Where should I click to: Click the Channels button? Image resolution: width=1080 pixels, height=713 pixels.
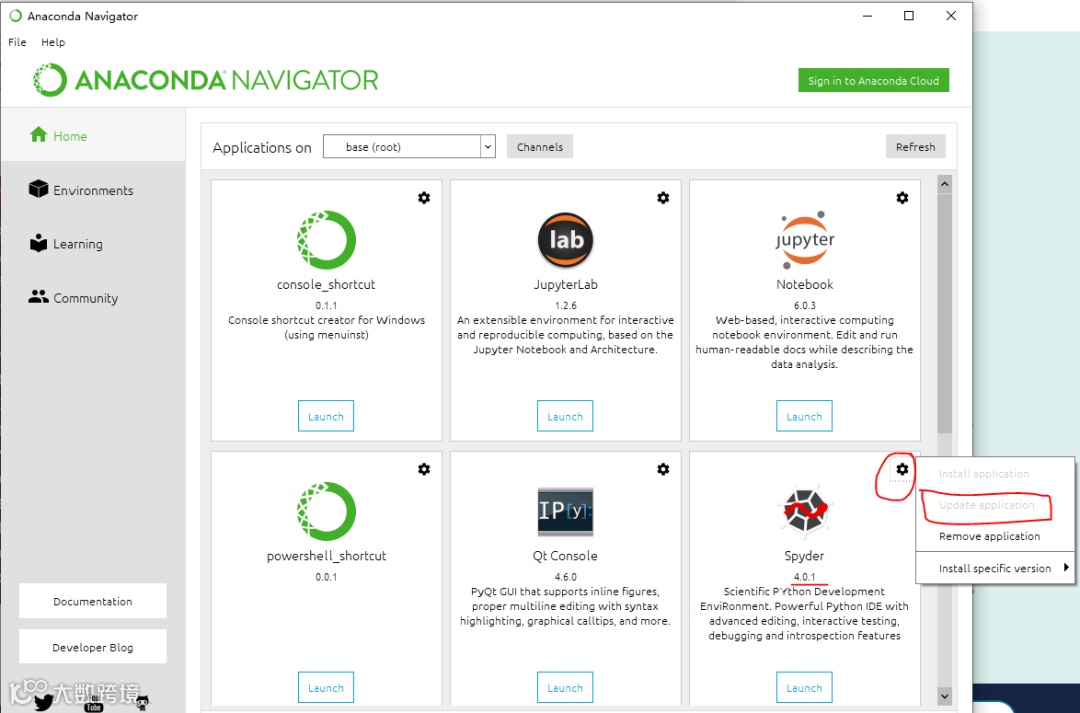(540, 146)
